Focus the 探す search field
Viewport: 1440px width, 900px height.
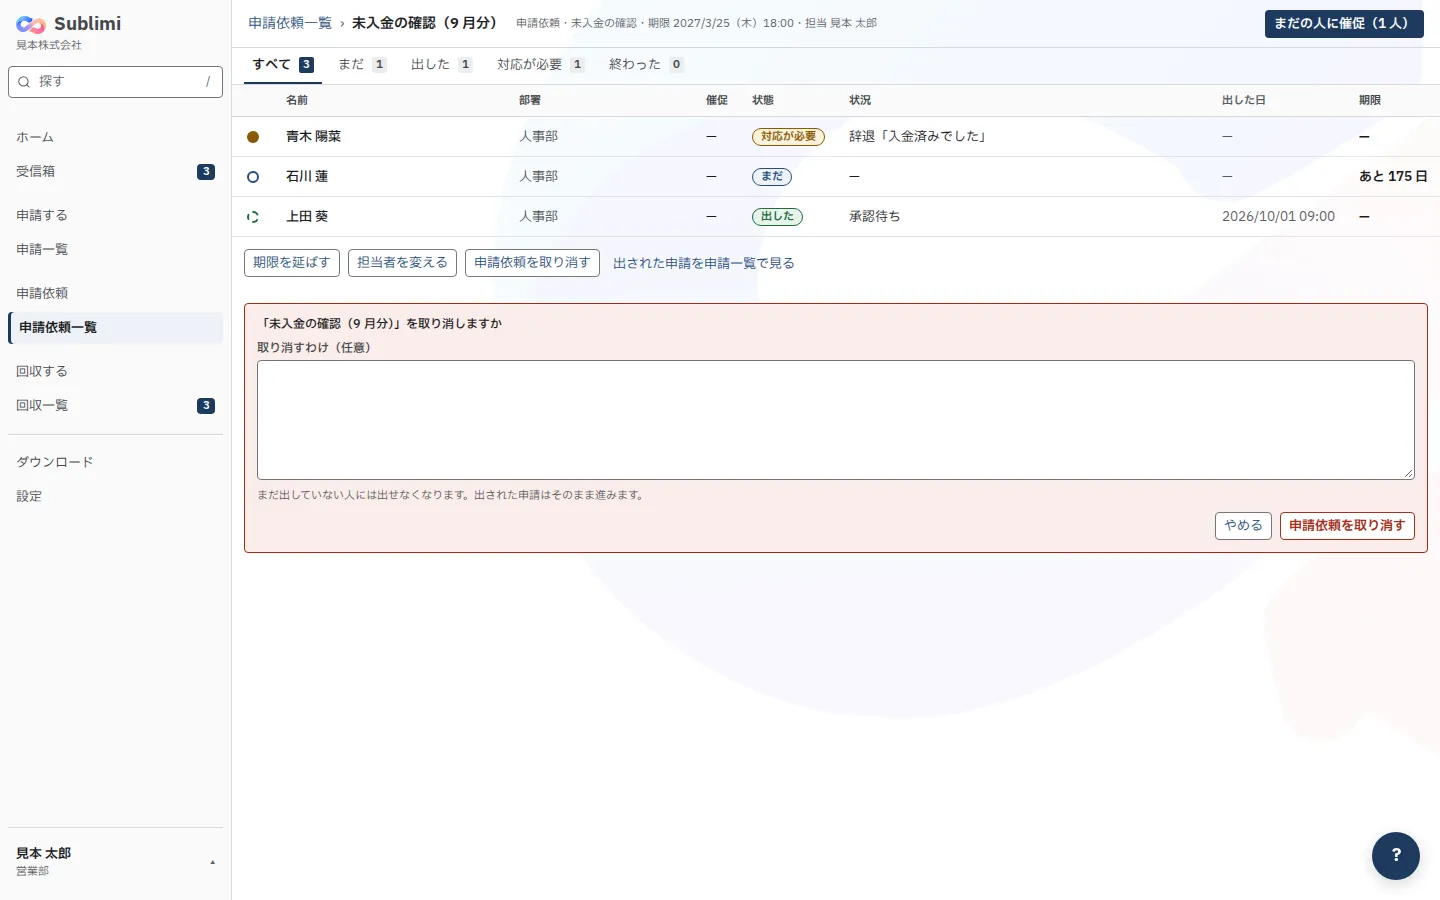[x=115, y=82]
